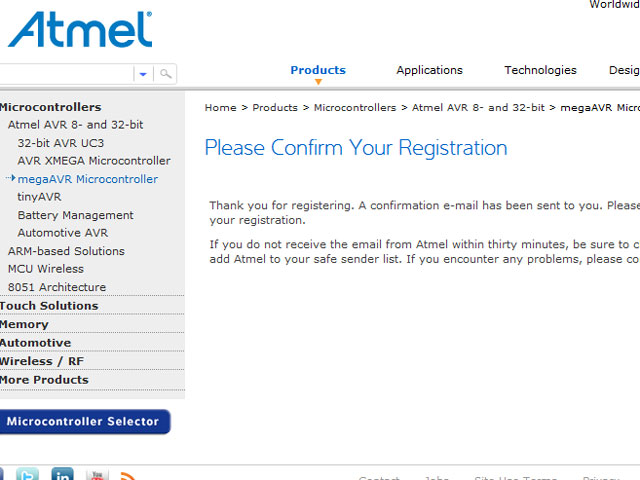Click the search text input field

pyautogui.click(x=65, y=74)
